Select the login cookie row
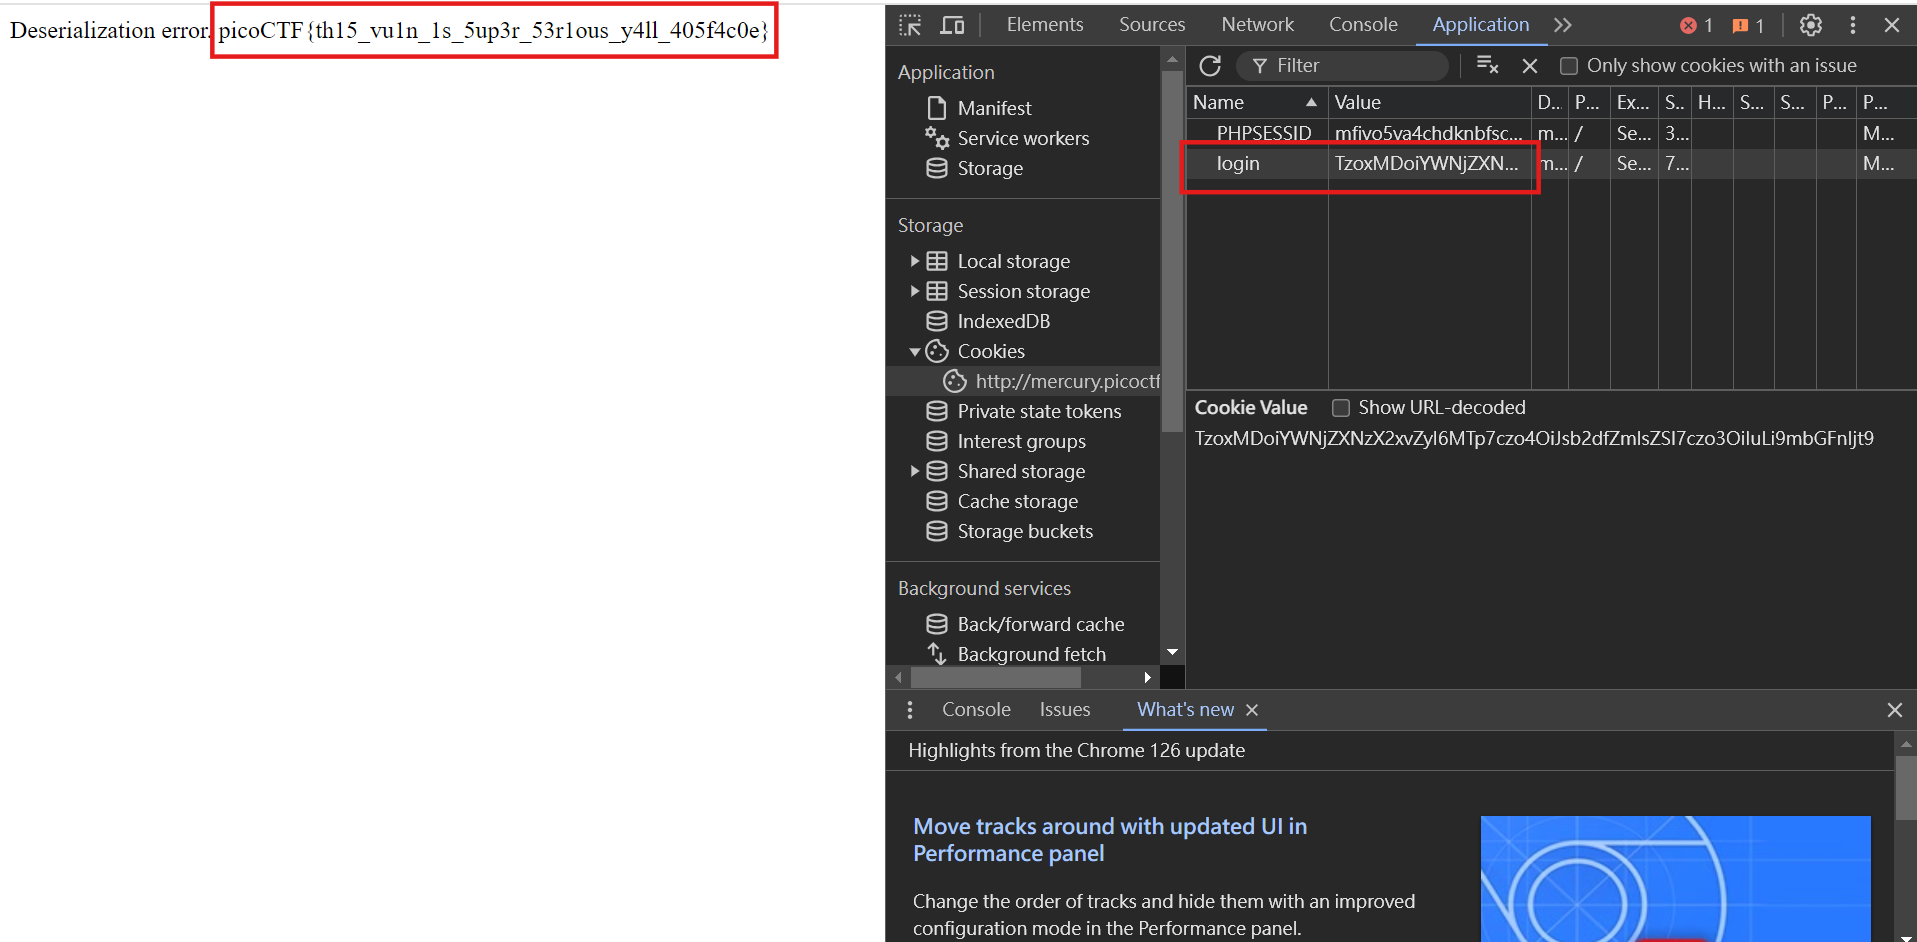1917x942 pixels. 1550,163
